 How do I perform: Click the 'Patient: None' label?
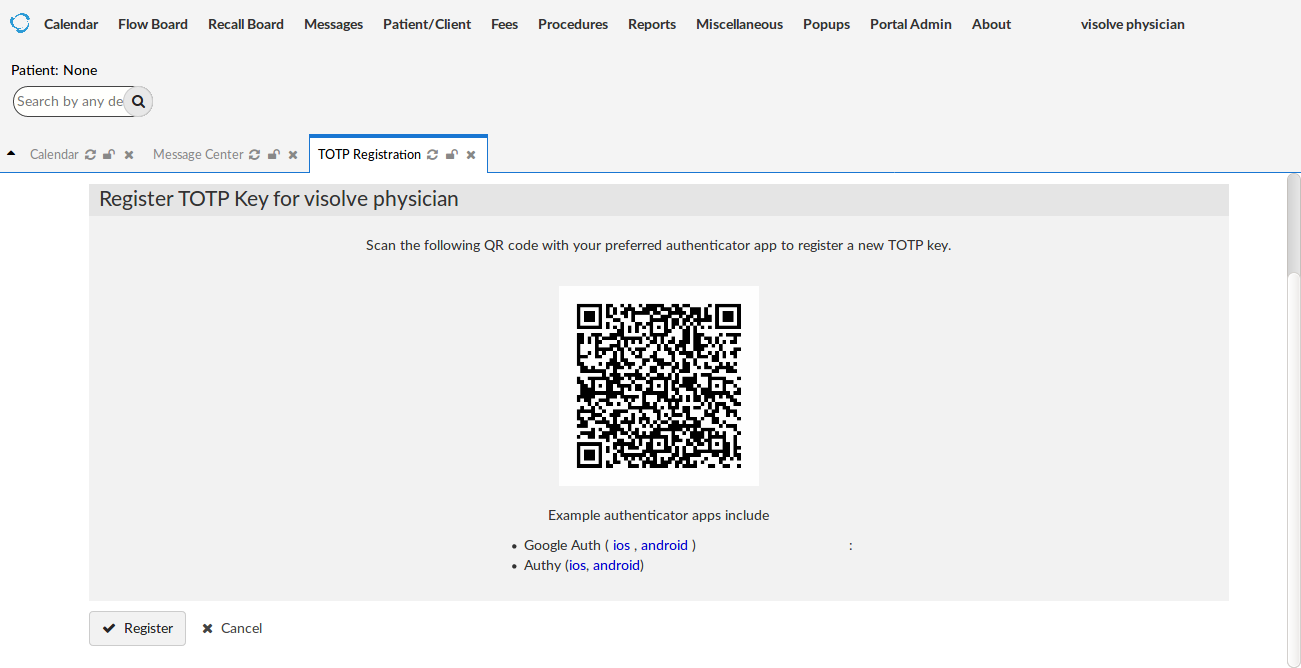point(54,70)
